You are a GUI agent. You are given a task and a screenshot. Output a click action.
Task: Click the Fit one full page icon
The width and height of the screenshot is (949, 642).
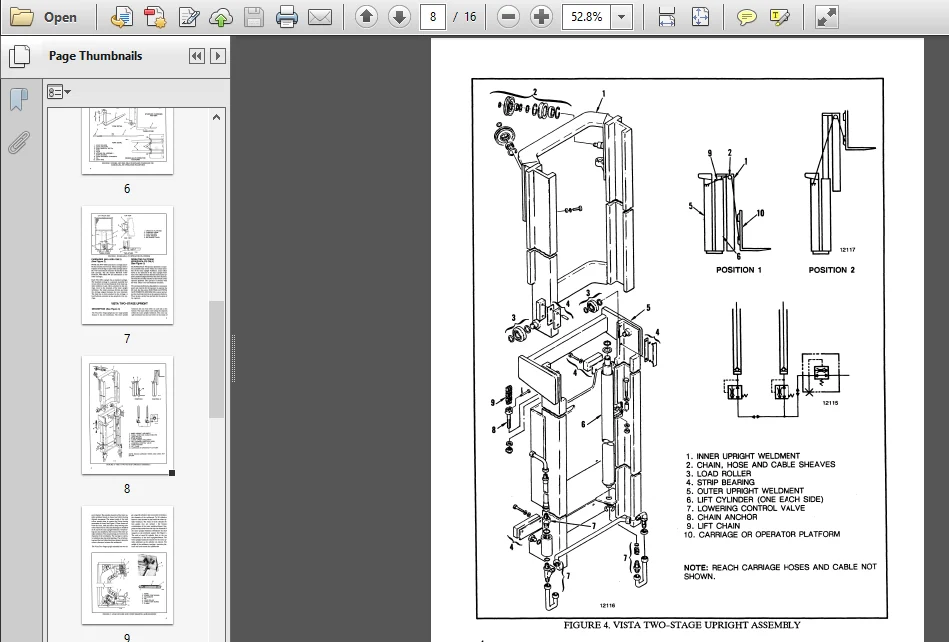[x=700, y=17]
